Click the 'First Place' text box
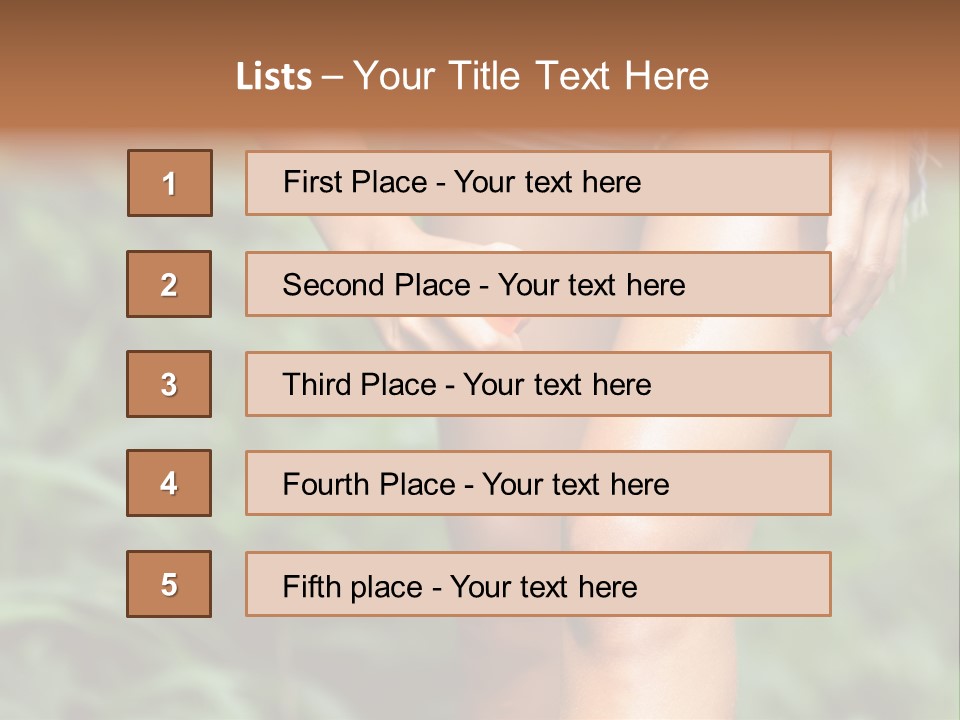Image resolution: width=960 pixels, height=720 pixels. point(538,183)
